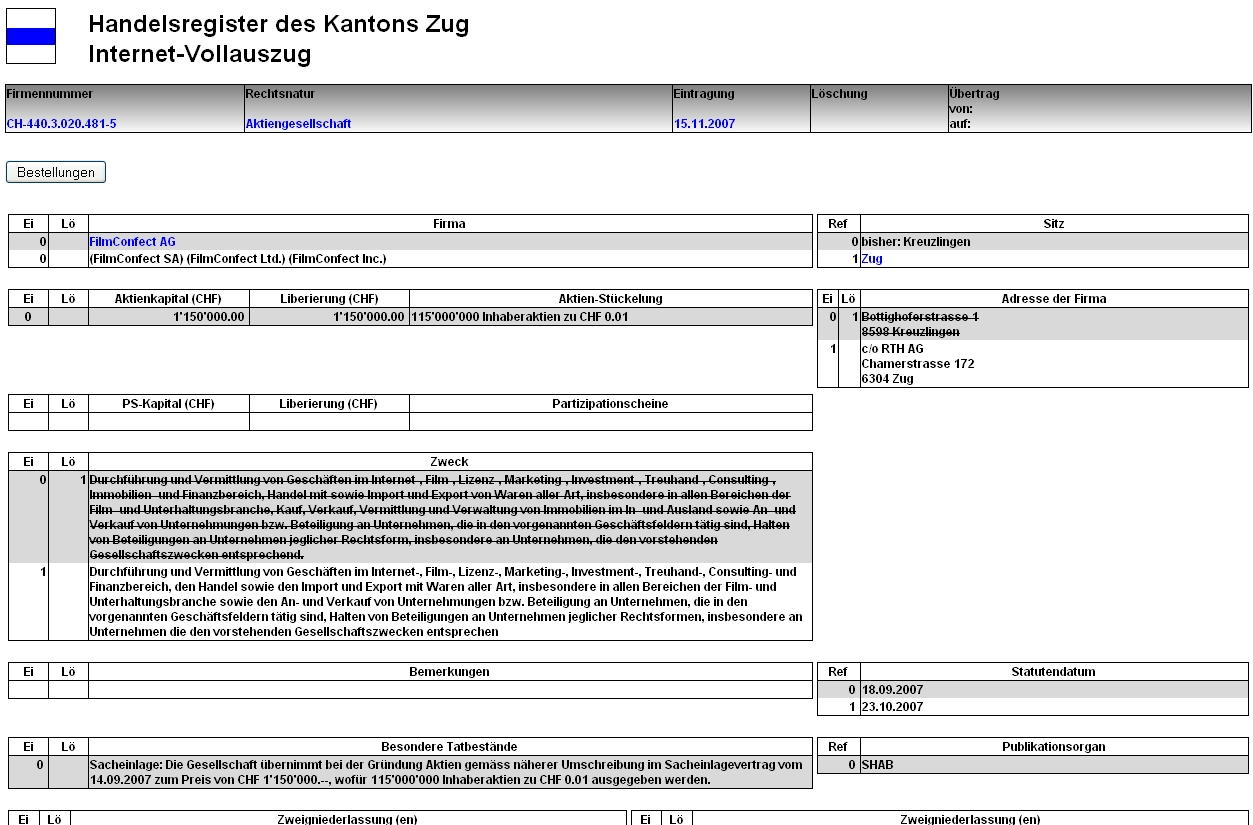This screenshot has height=825, width=1253.
Task: Select the bisher: Kreuzlingen seat entry
Action: pos(915,242)
